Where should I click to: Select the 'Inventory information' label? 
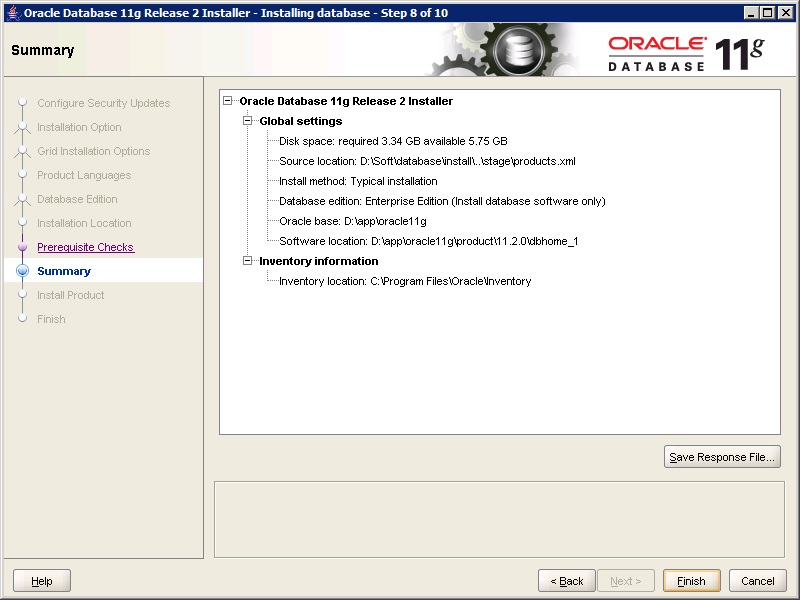tap(319, 261)
